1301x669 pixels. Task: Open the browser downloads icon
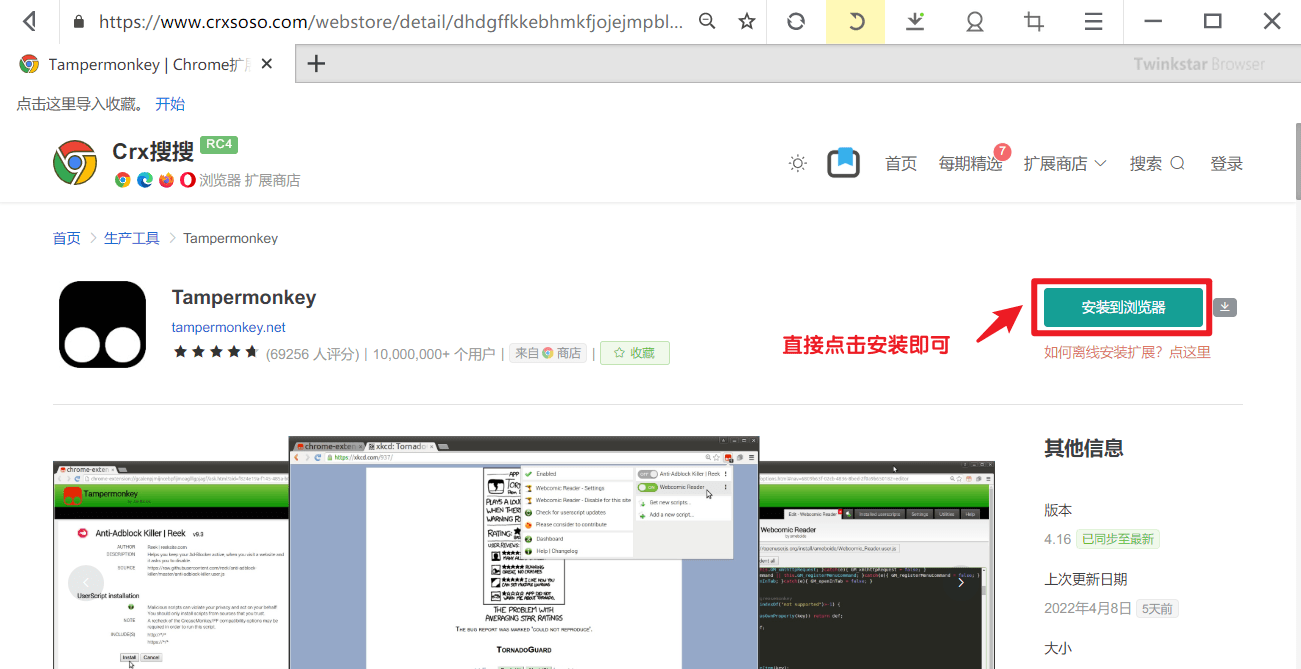coord(915,21)
